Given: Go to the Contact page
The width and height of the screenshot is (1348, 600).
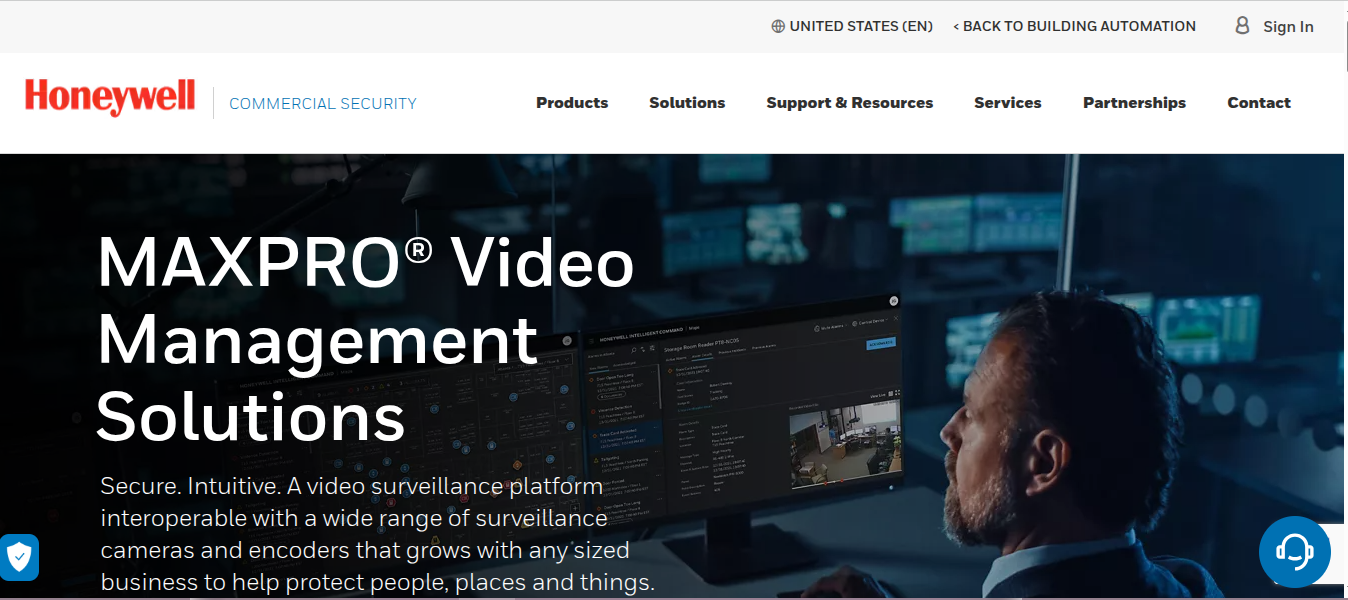Looking at the screenshot, I should (1259, 103).
